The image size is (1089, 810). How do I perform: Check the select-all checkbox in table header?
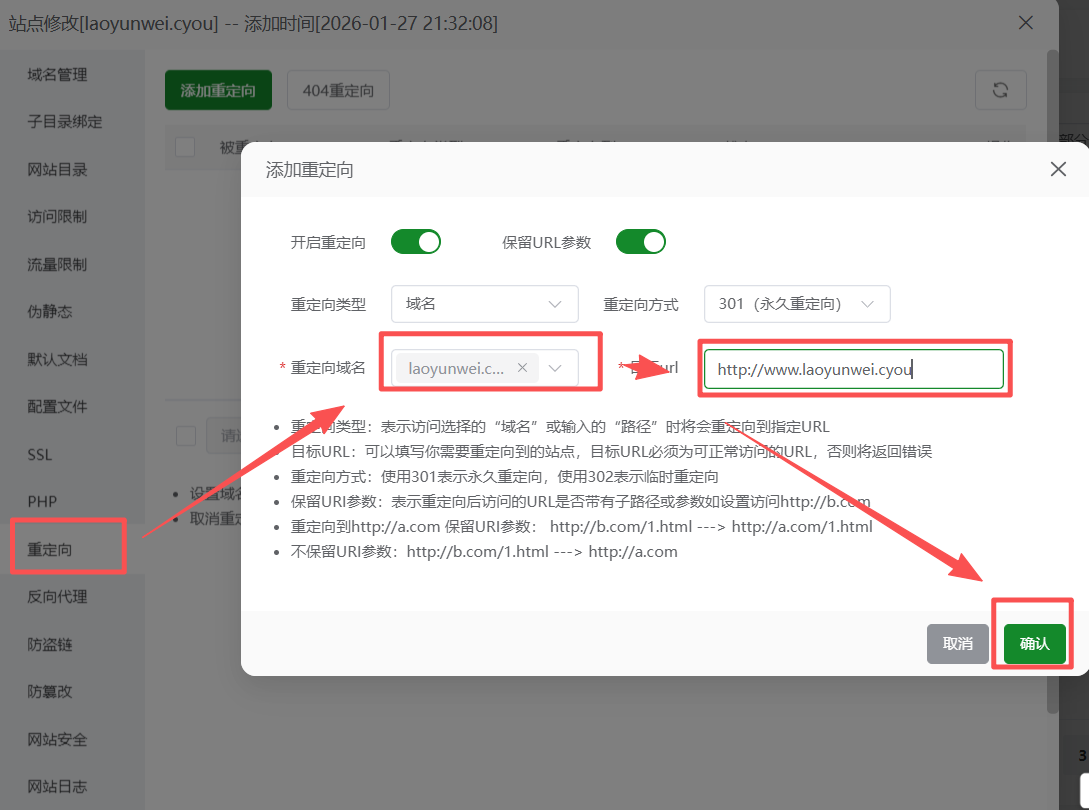point(185,147)
